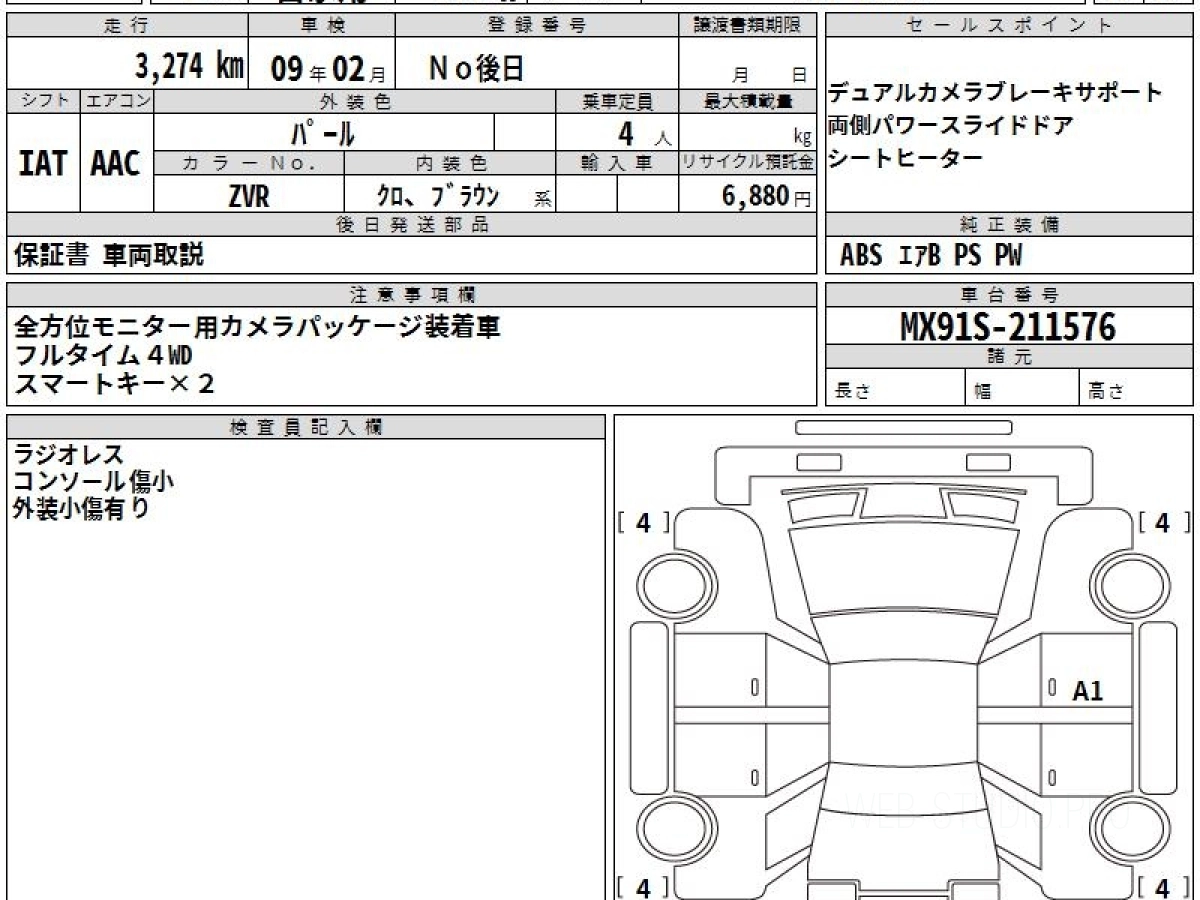Select the "純正装備" header
Image resolution: width=1200 pixels, height=900 pixels.
(1009, 225)
